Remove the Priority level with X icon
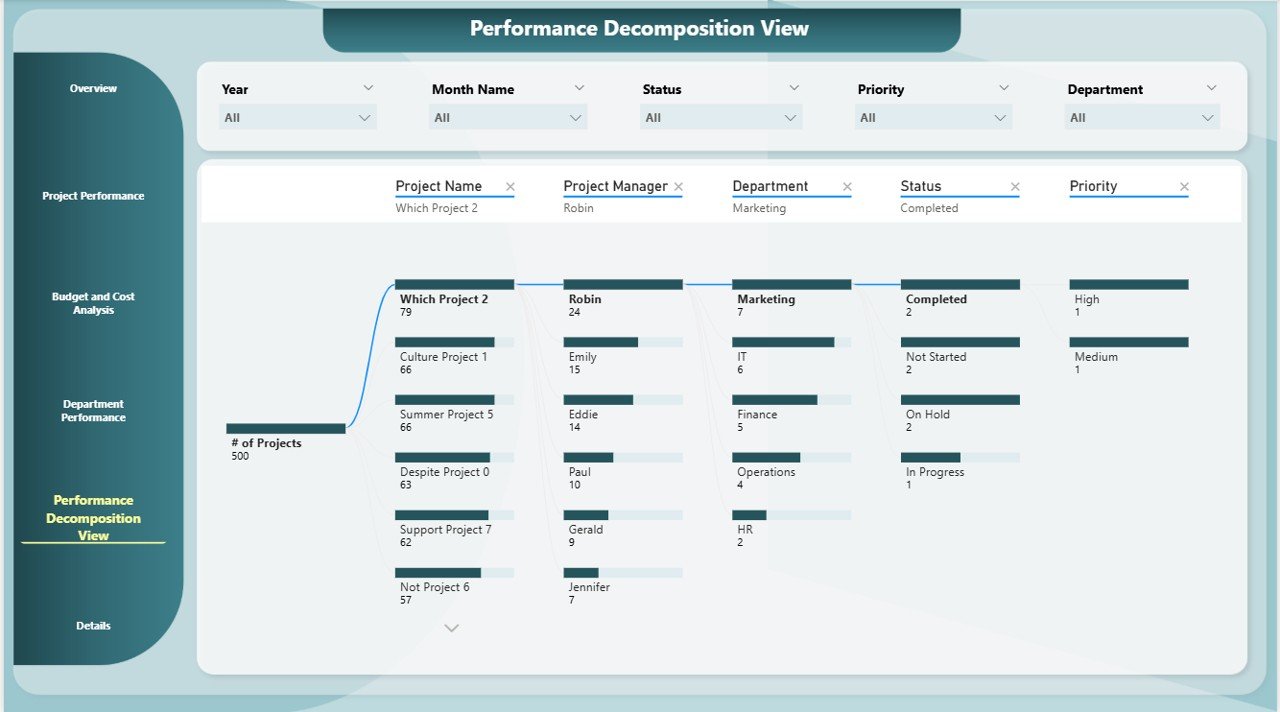 pyautogui.click(x=1184, y=187)
